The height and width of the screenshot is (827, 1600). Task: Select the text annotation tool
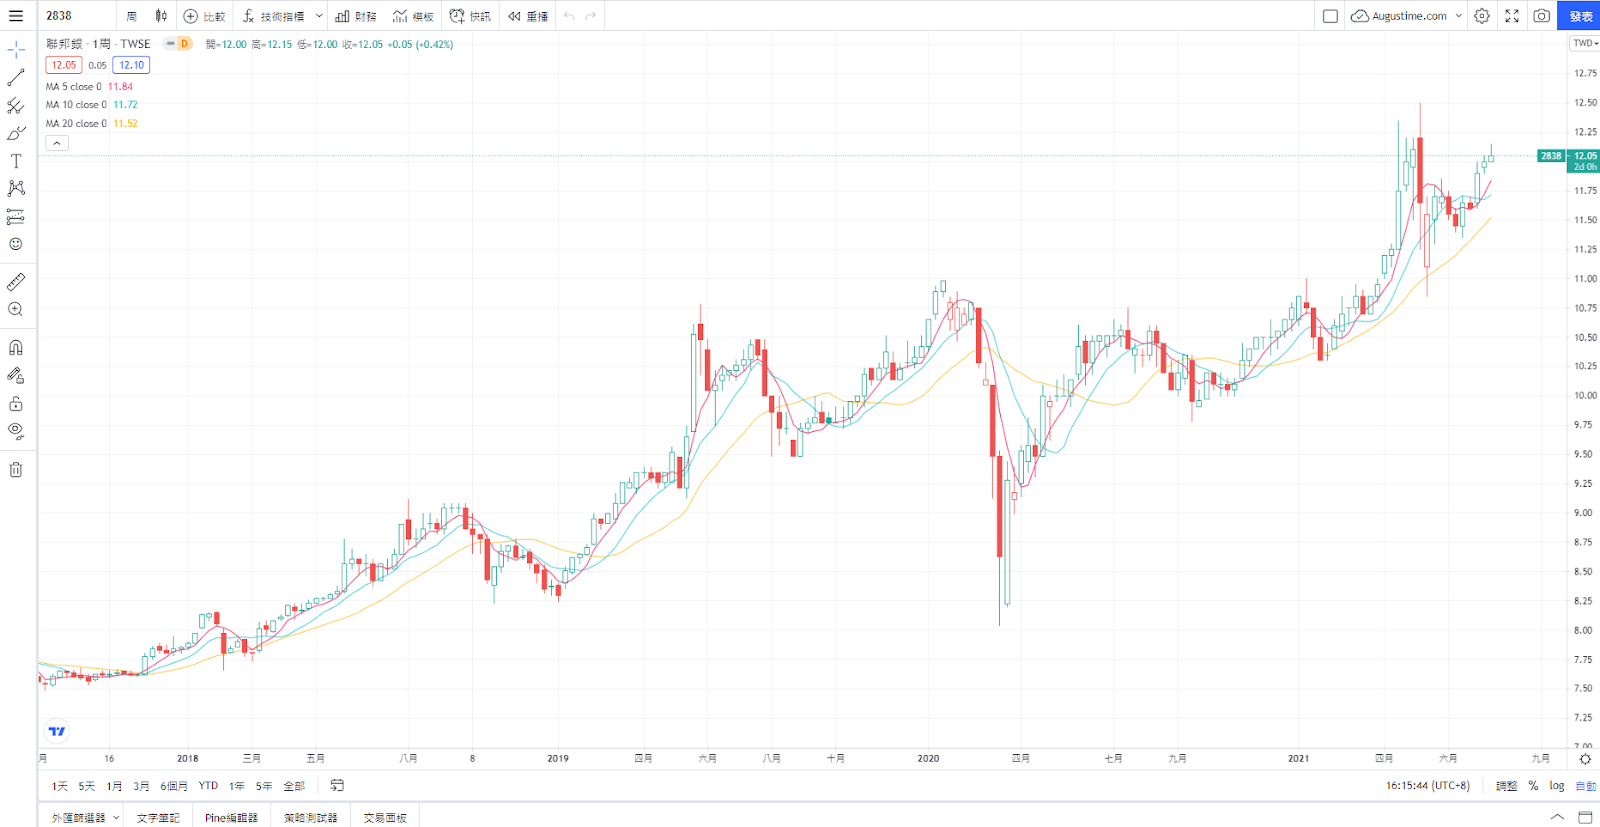point(16,161)
